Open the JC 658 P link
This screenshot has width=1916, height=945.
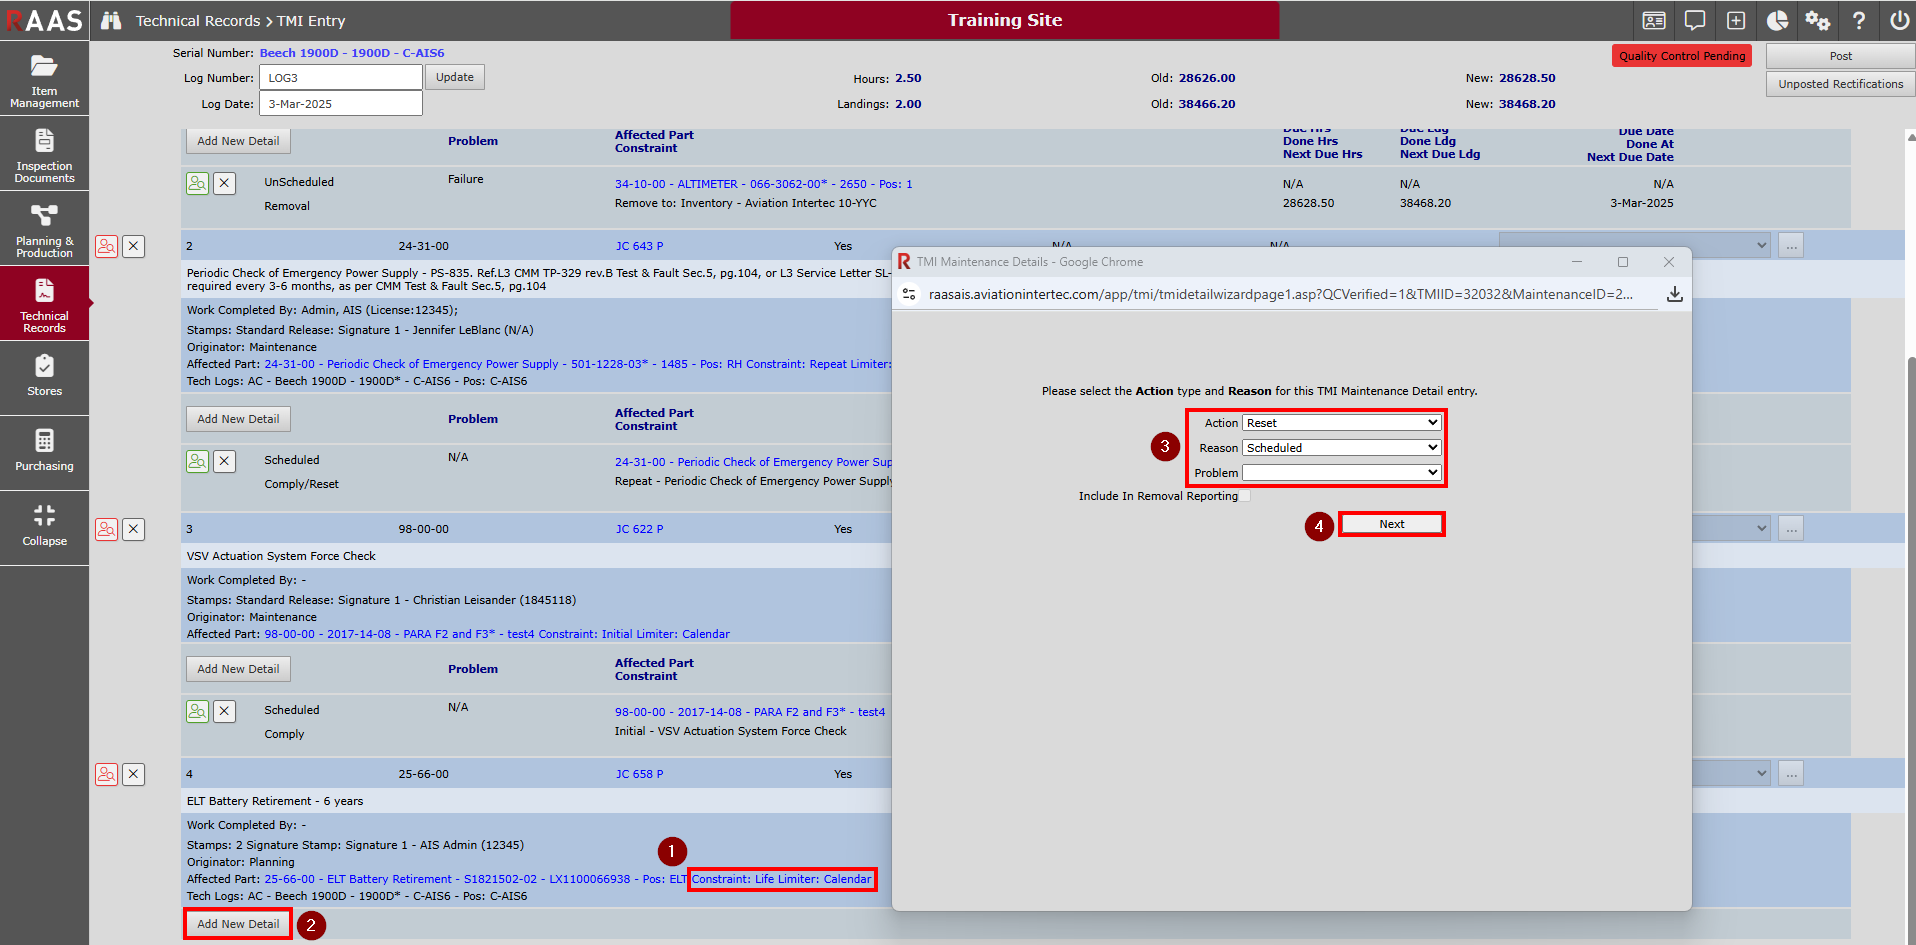pyautogui.click(x=639, y=774)
